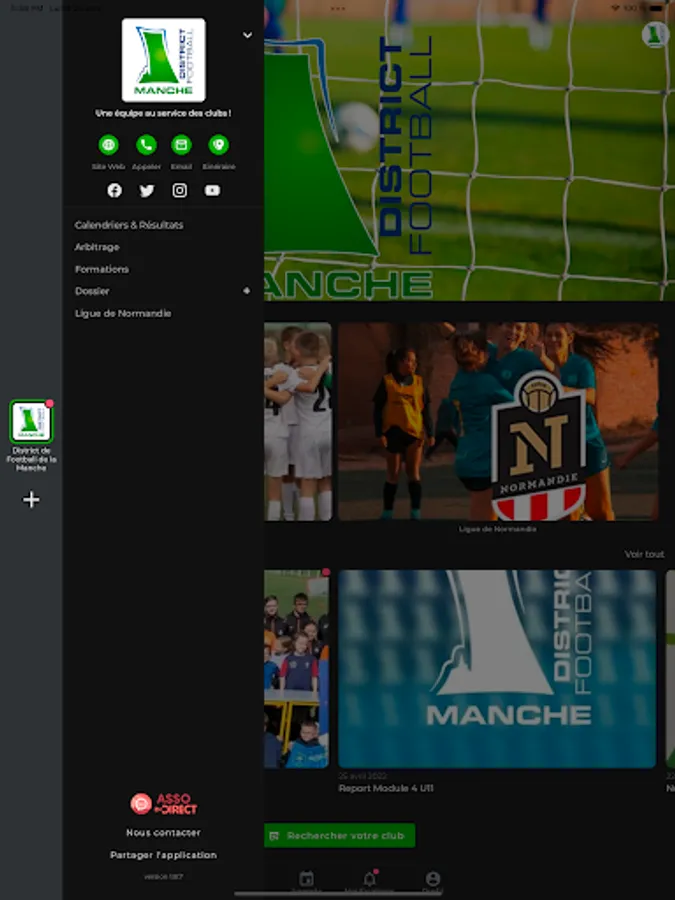Image resolution: width=675 pixels, height=900 pixels.
Task: Click the Voir tout link
Action: tap(645, 554)
